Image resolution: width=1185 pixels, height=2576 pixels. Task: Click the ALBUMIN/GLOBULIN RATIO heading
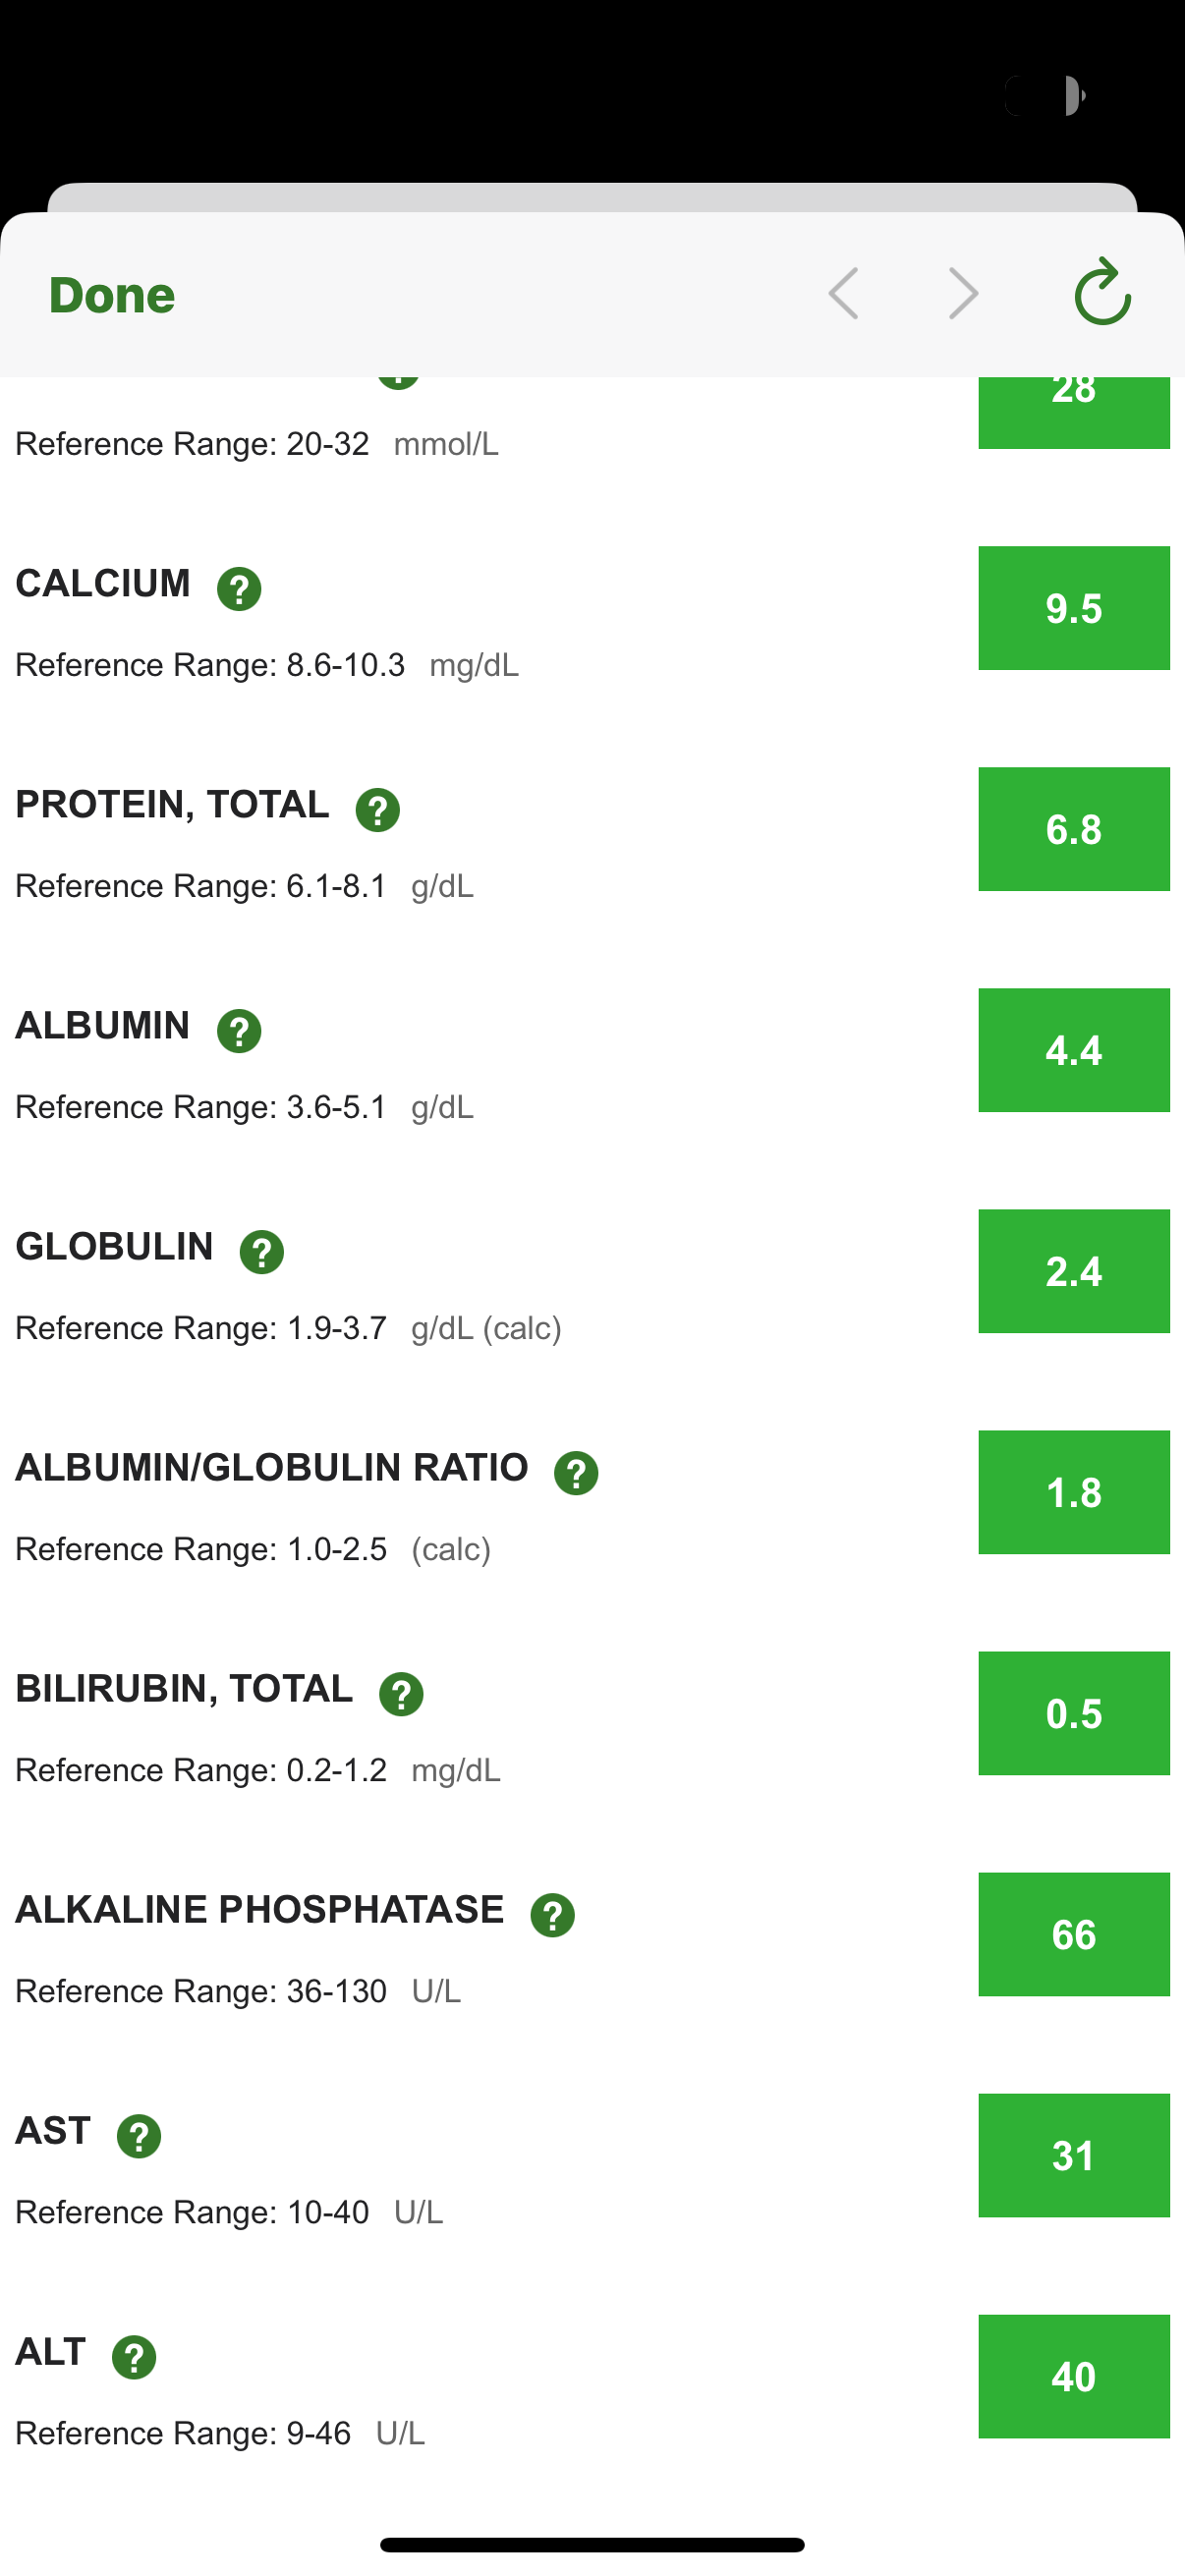click(x=272, y=1467)
